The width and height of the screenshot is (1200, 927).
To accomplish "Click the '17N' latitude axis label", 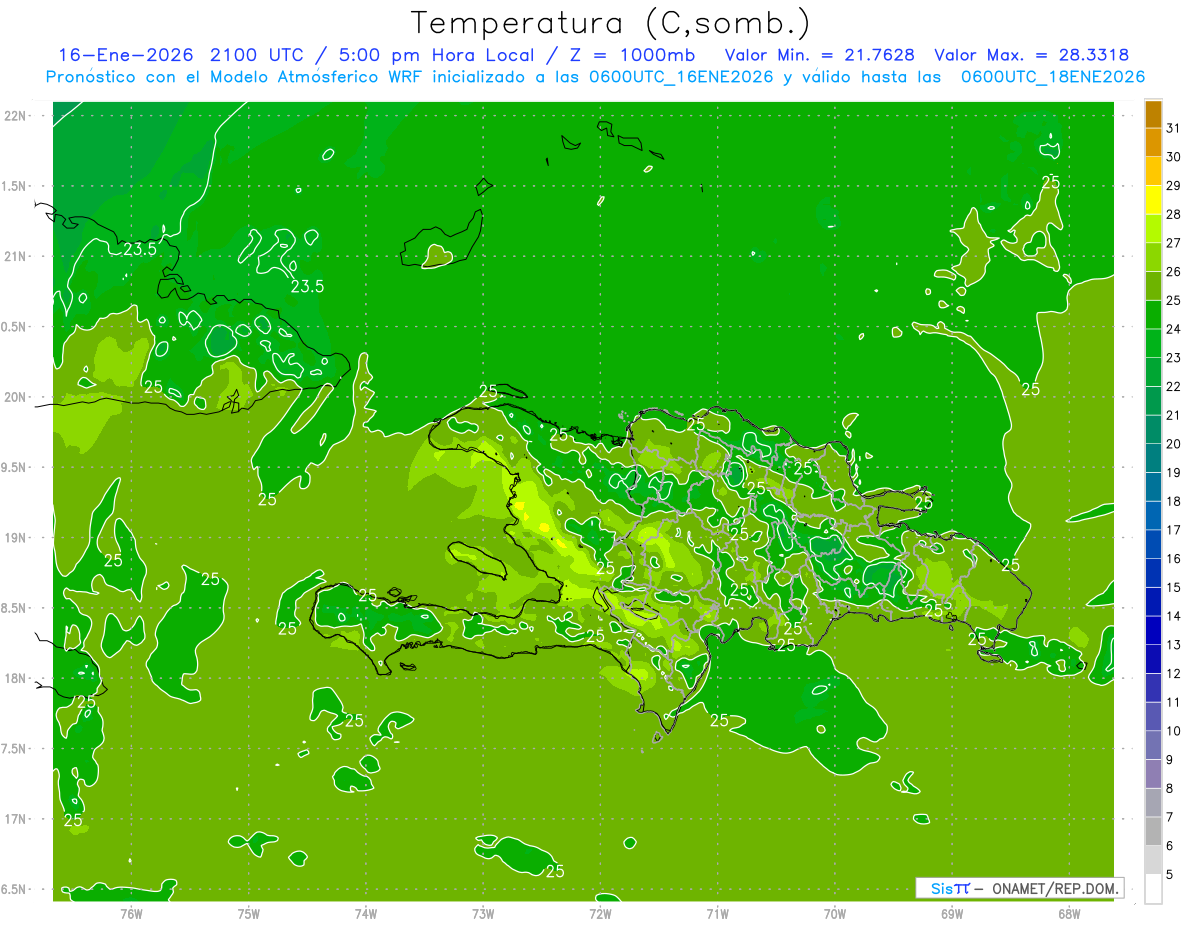I will [17, 819].
